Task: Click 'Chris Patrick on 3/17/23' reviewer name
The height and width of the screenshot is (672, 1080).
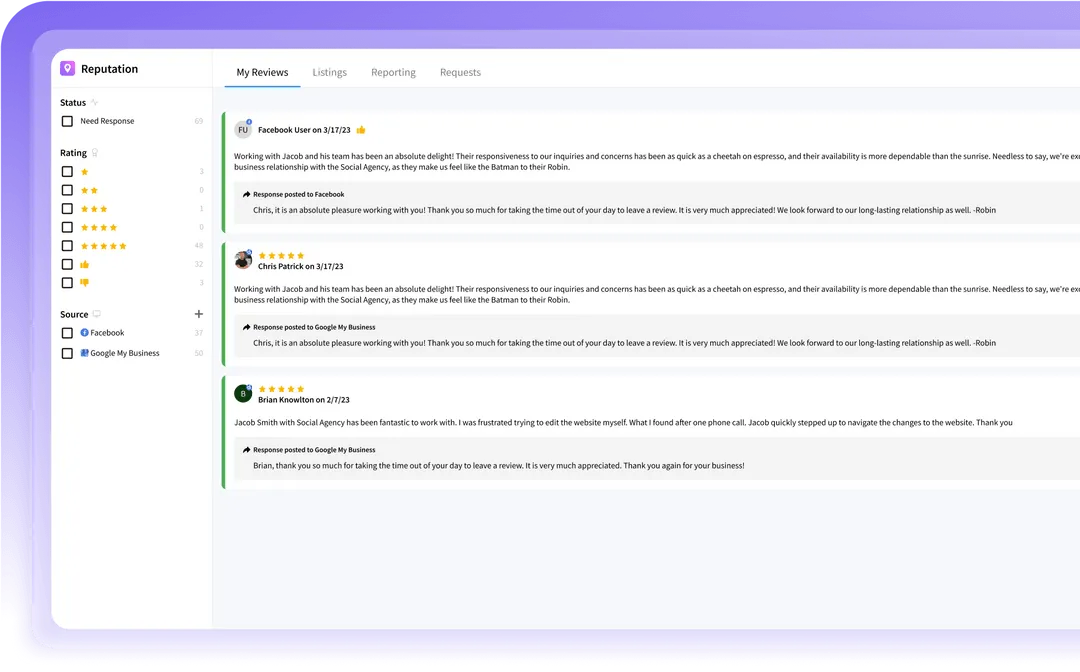Action: [301, 266]
